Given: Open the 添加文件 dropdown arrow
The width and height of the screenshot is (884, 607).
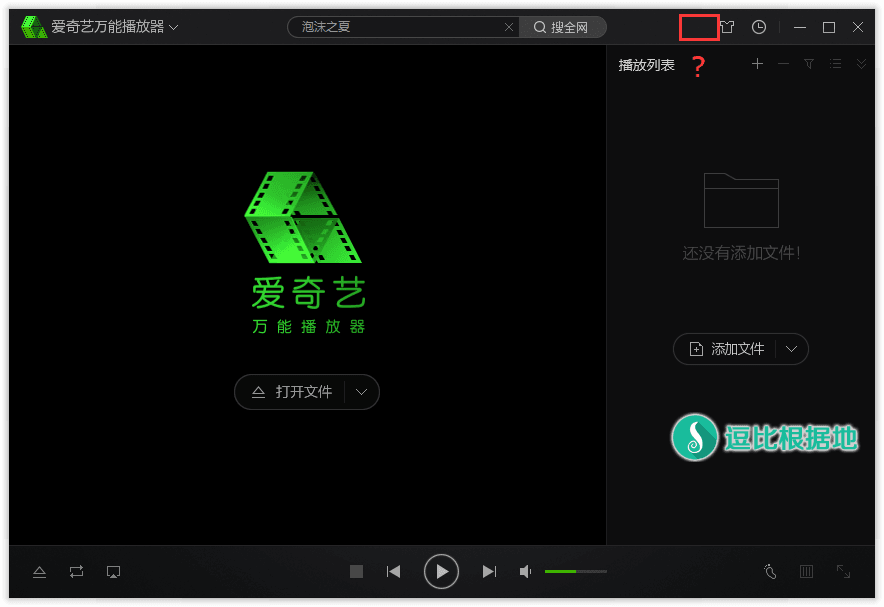Looking at the screenshot, I should 792,349.
